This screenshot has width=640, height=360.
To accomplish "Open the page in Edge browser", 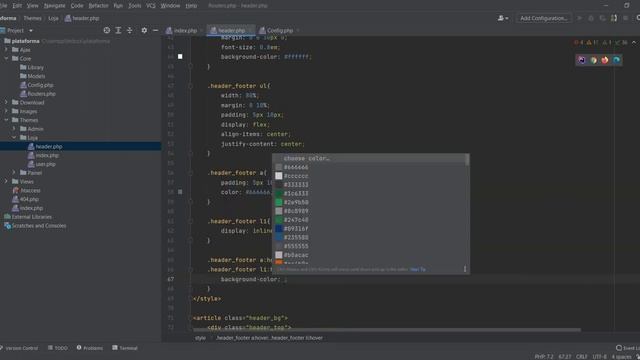I will point(616,60).
